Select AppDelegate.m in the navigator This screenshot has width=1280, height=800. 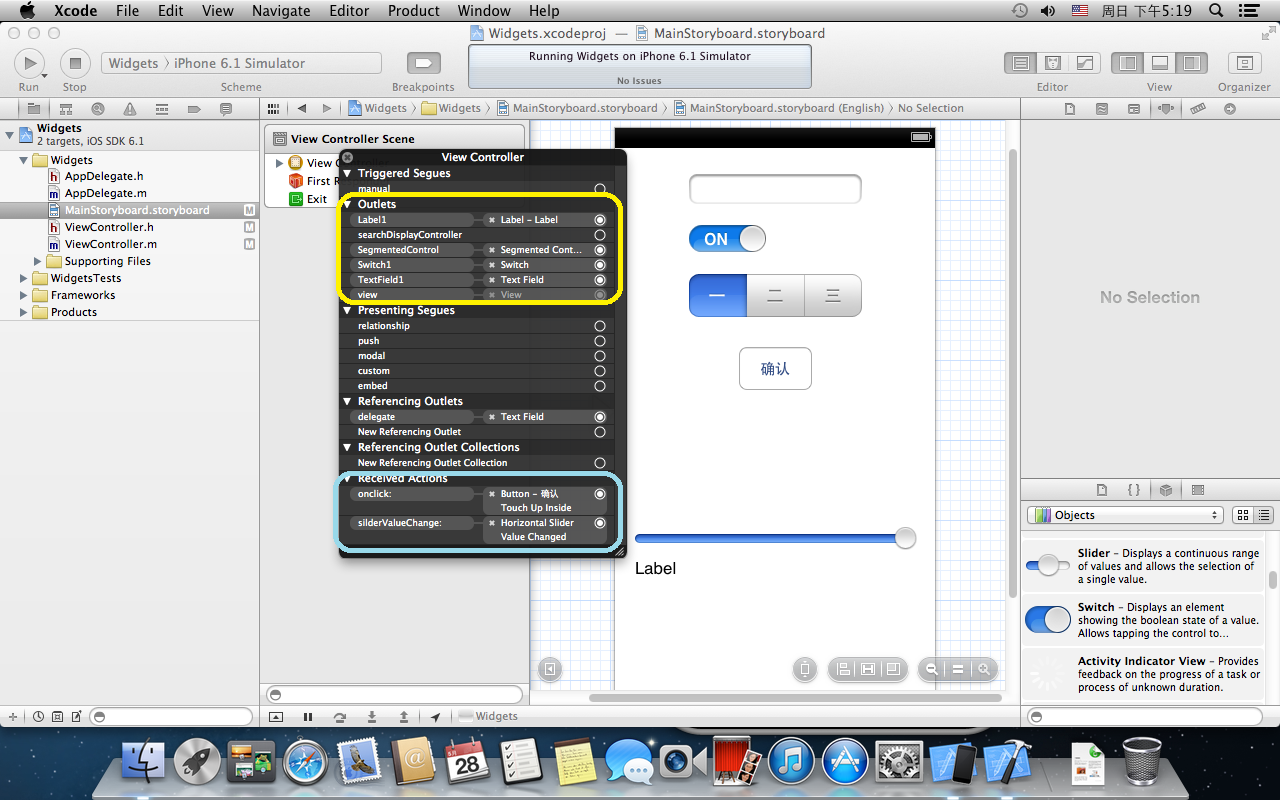click(105, 193)
